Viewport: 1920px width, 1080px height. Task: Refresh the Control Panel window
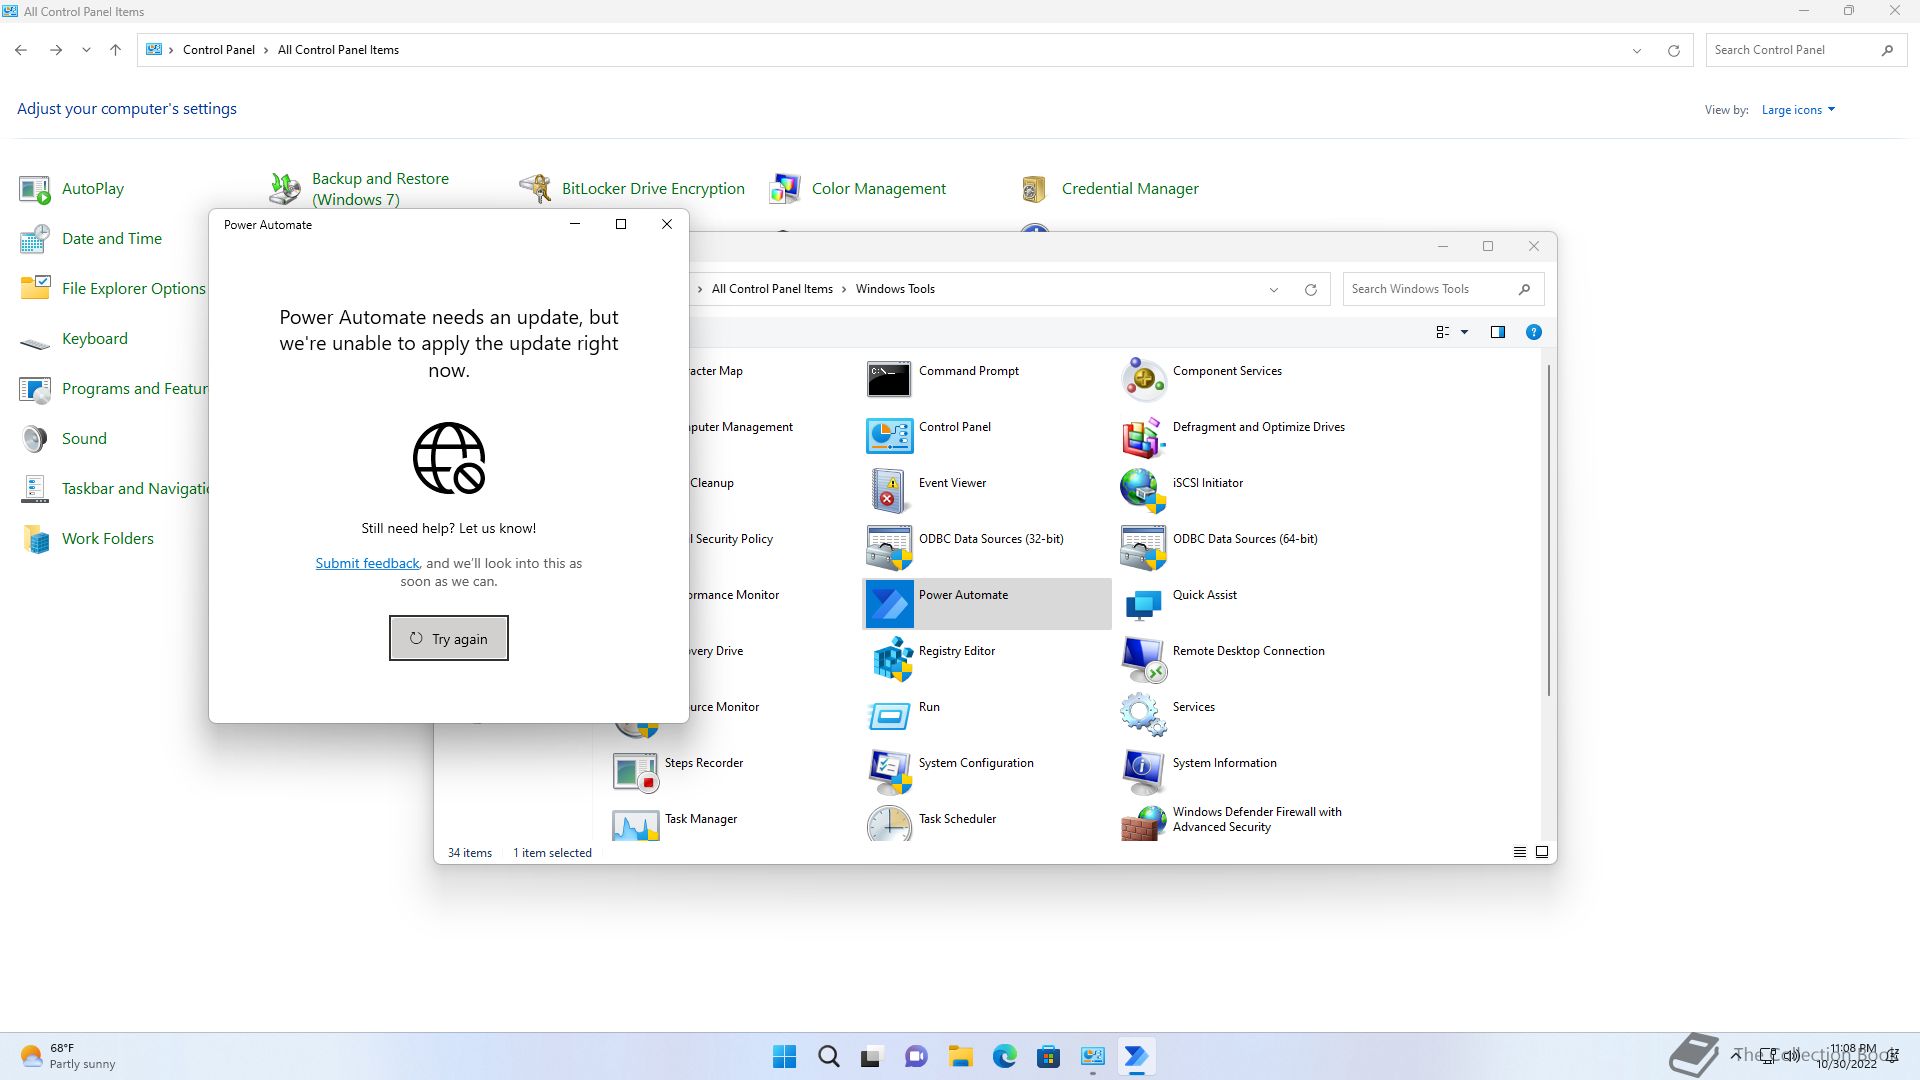(1674, 51)
